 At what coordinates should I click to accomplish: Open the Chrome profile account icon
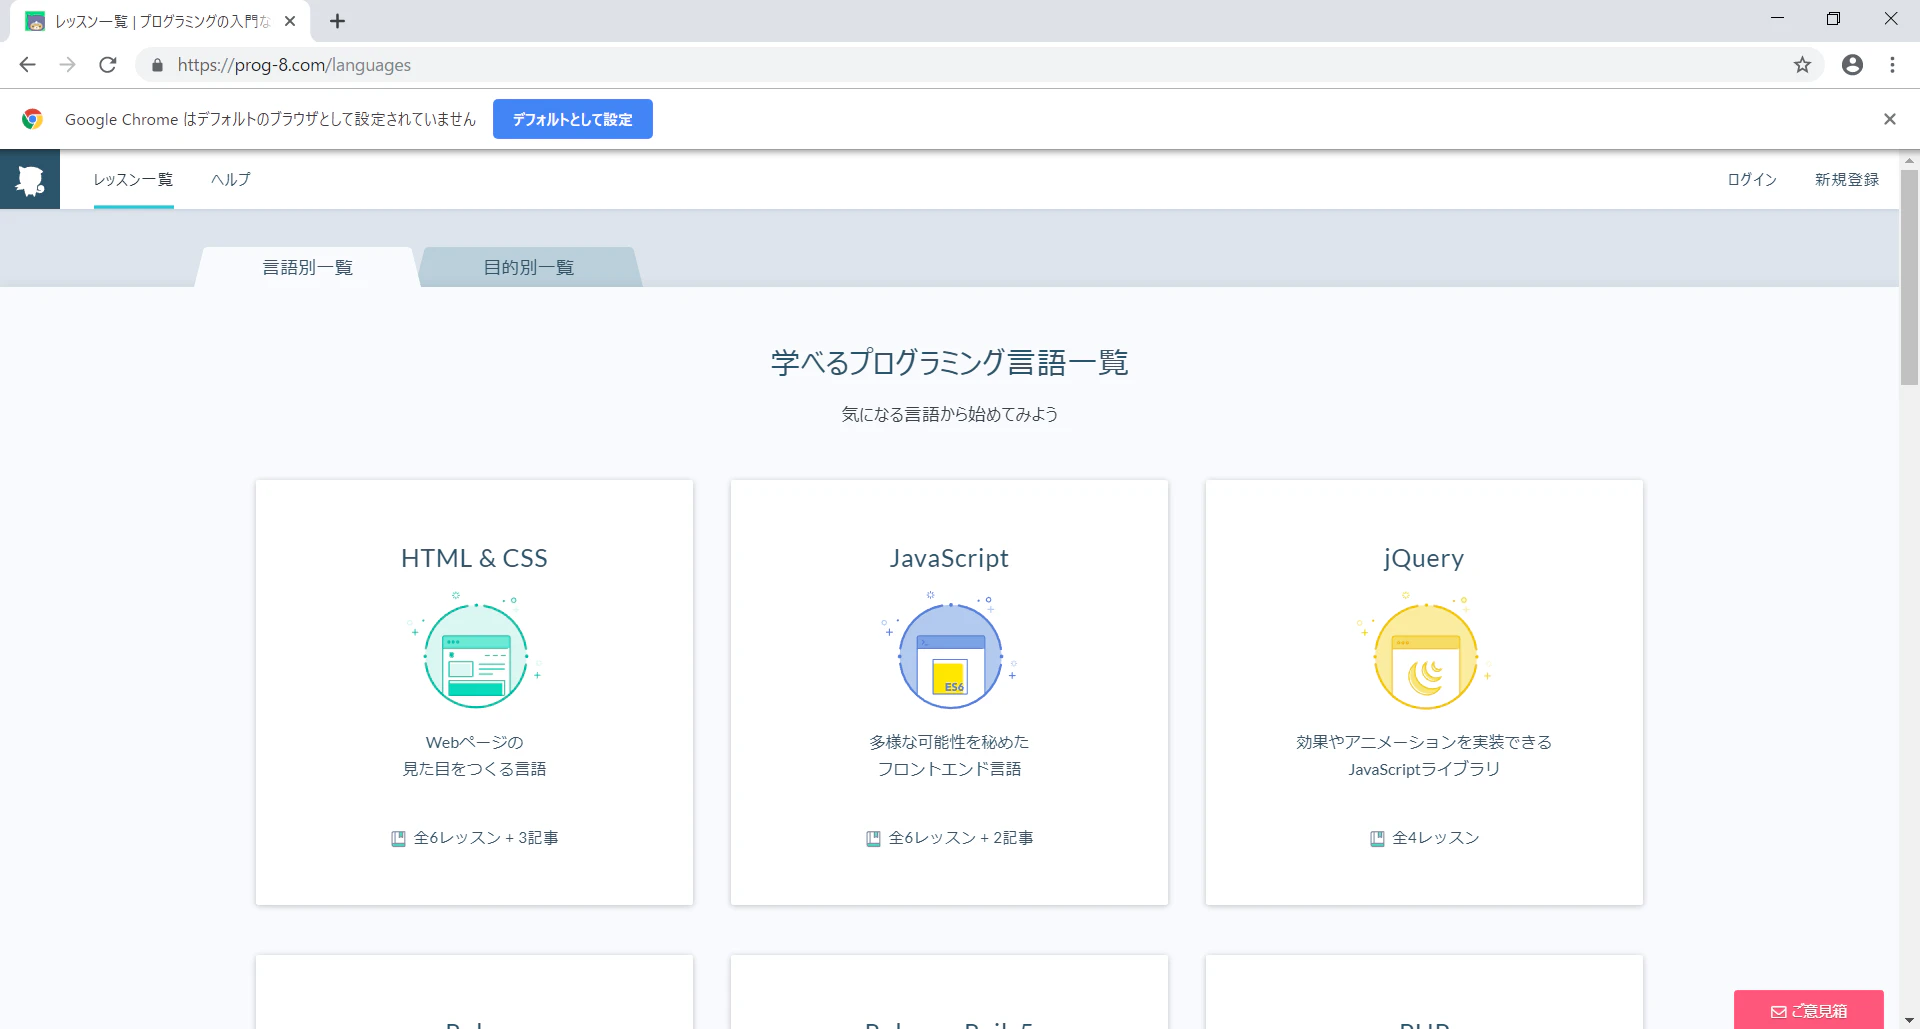(1852, 65)
